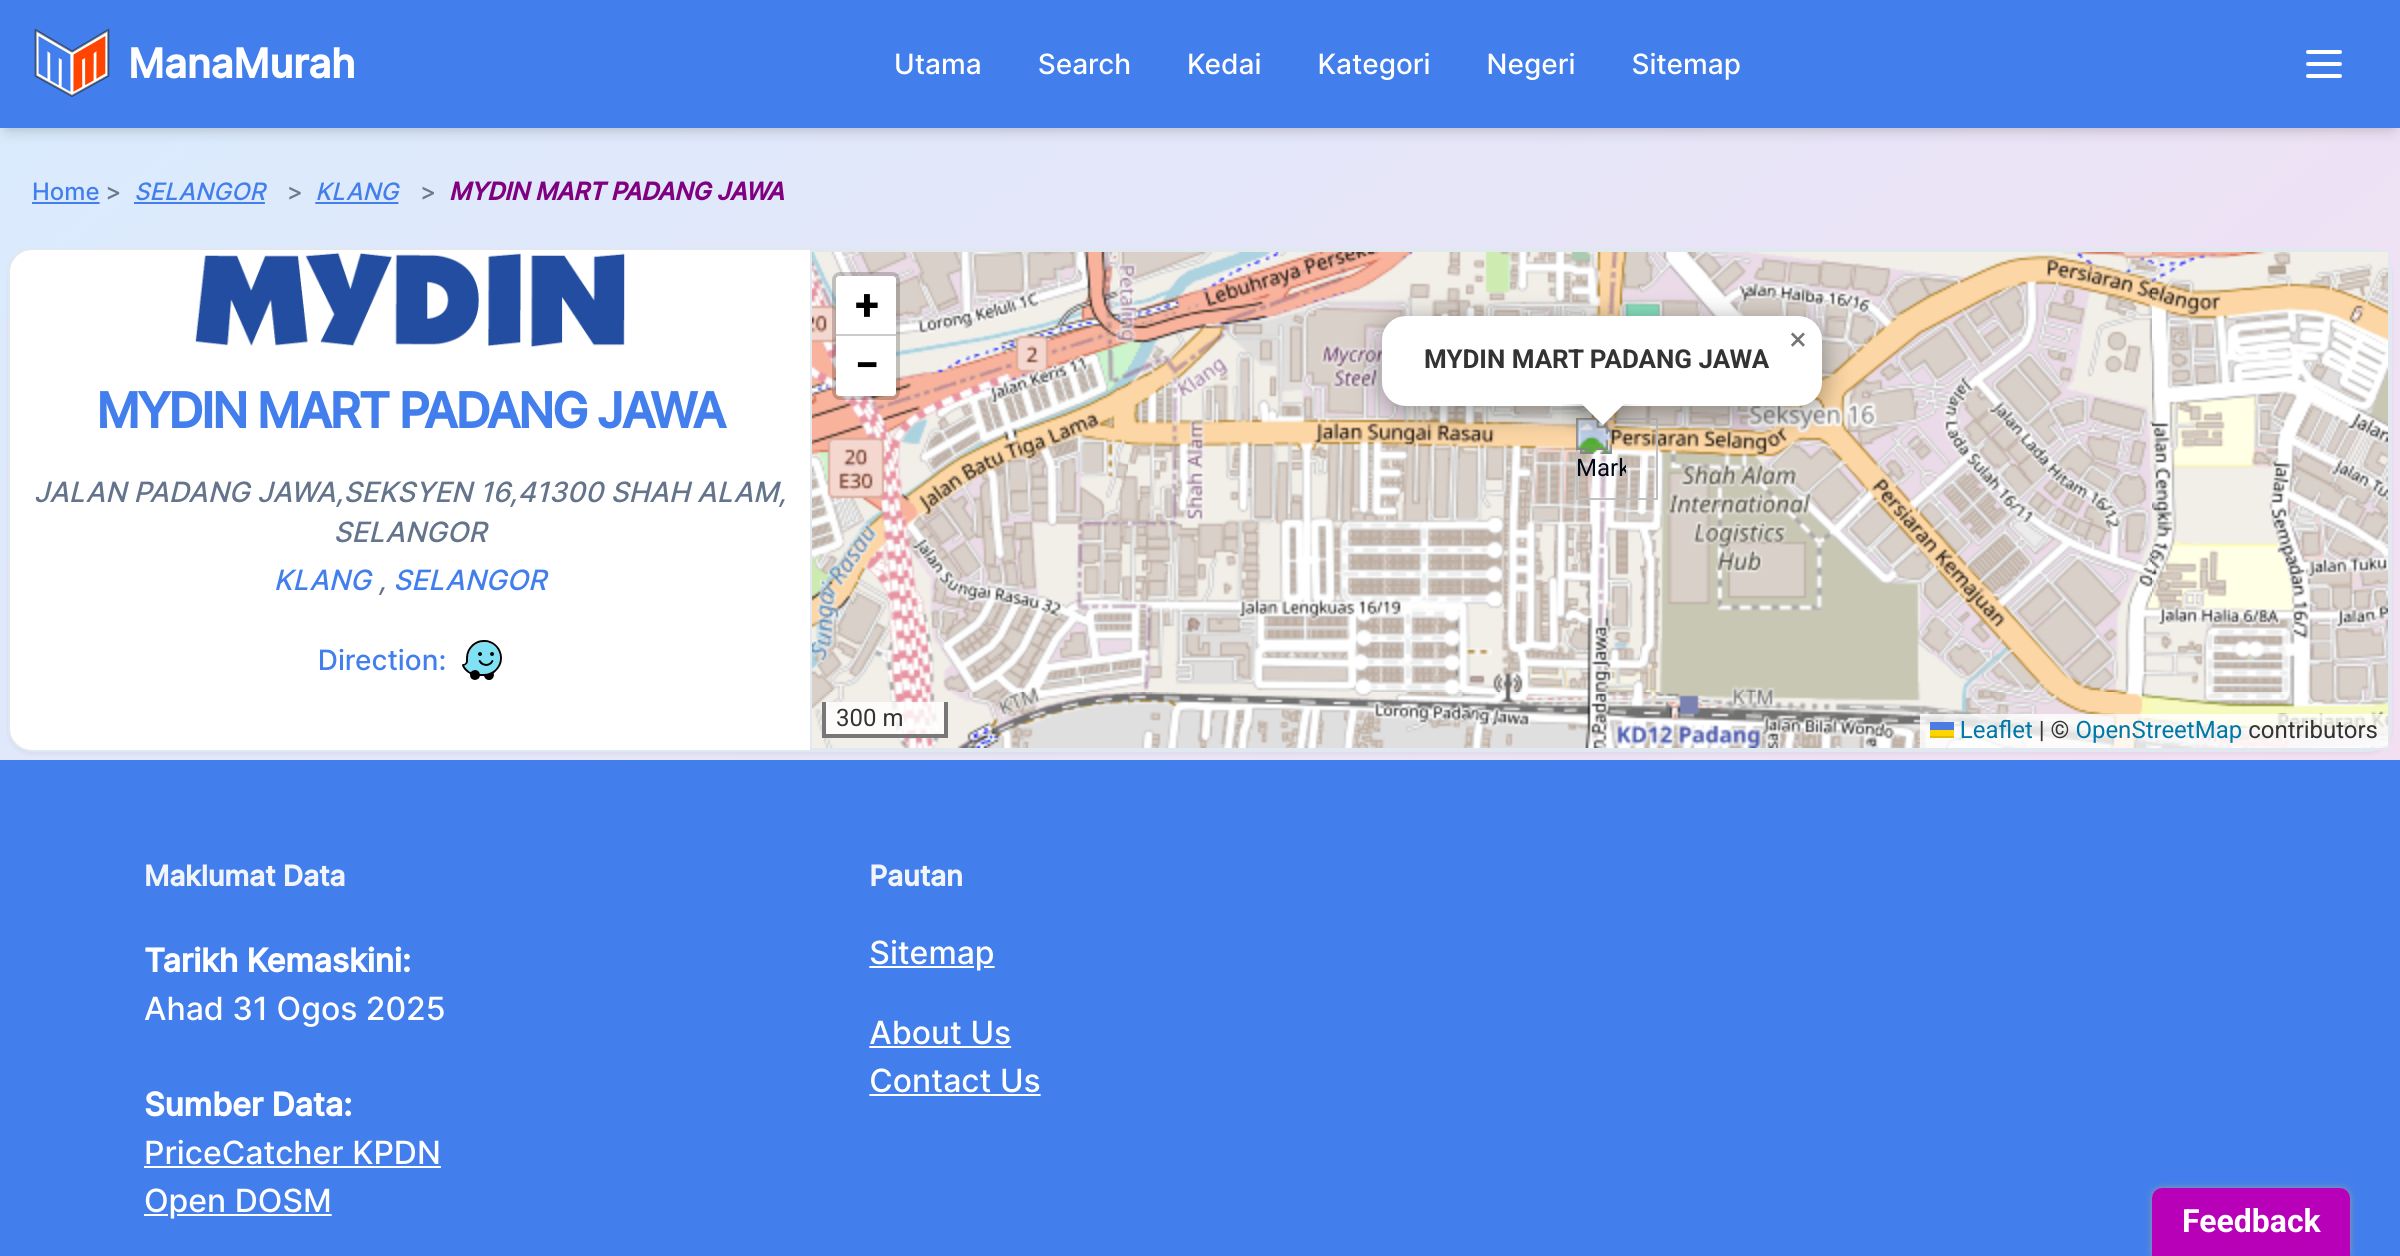This screenshot has width=2400, height=1256.
Task: Open the Open DOSM link
Action: point(237,1201)
